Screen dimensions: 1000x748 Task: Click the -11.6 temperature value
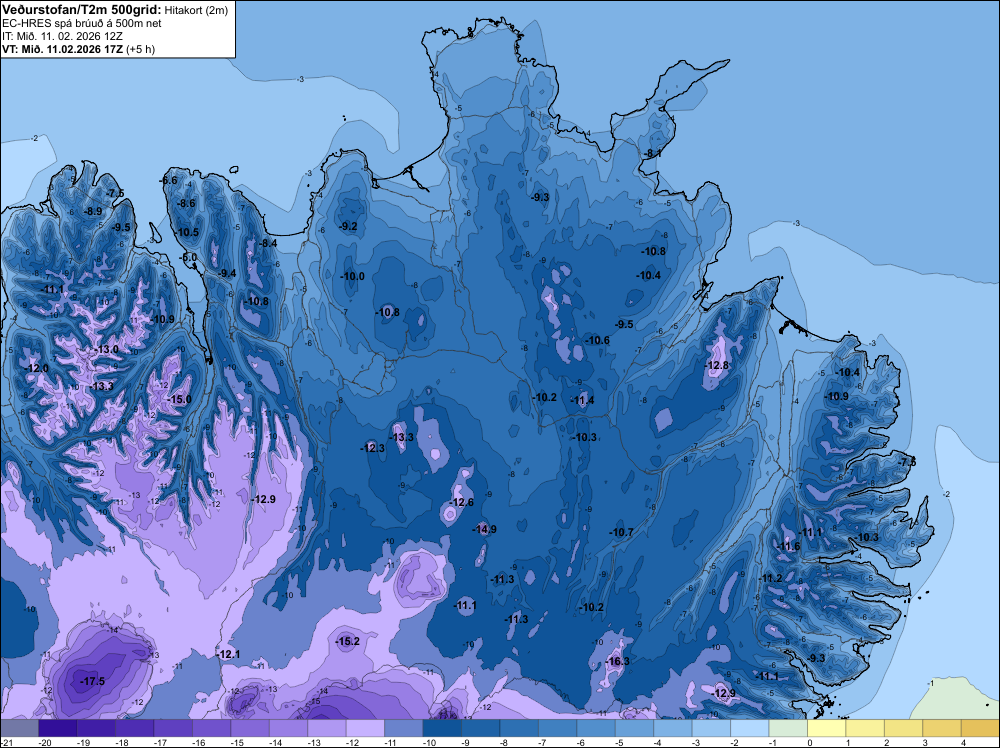(788, 546)
